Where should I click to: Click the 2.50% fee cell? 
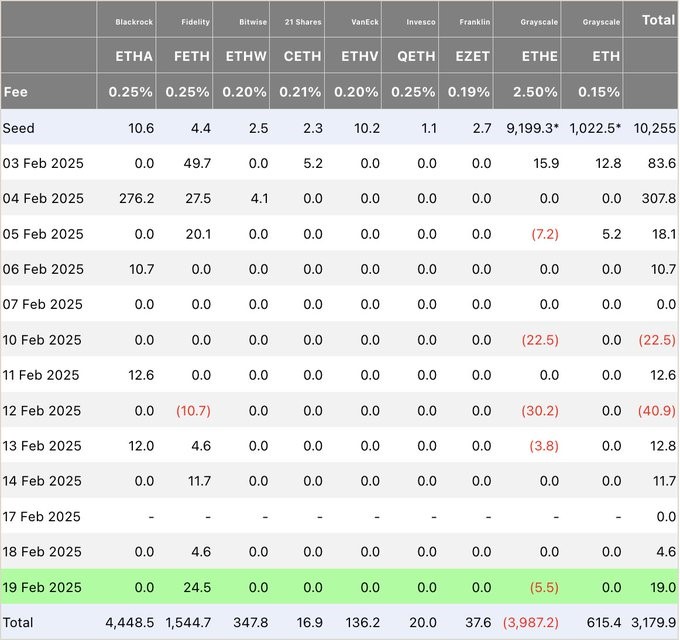click(535, 92)
